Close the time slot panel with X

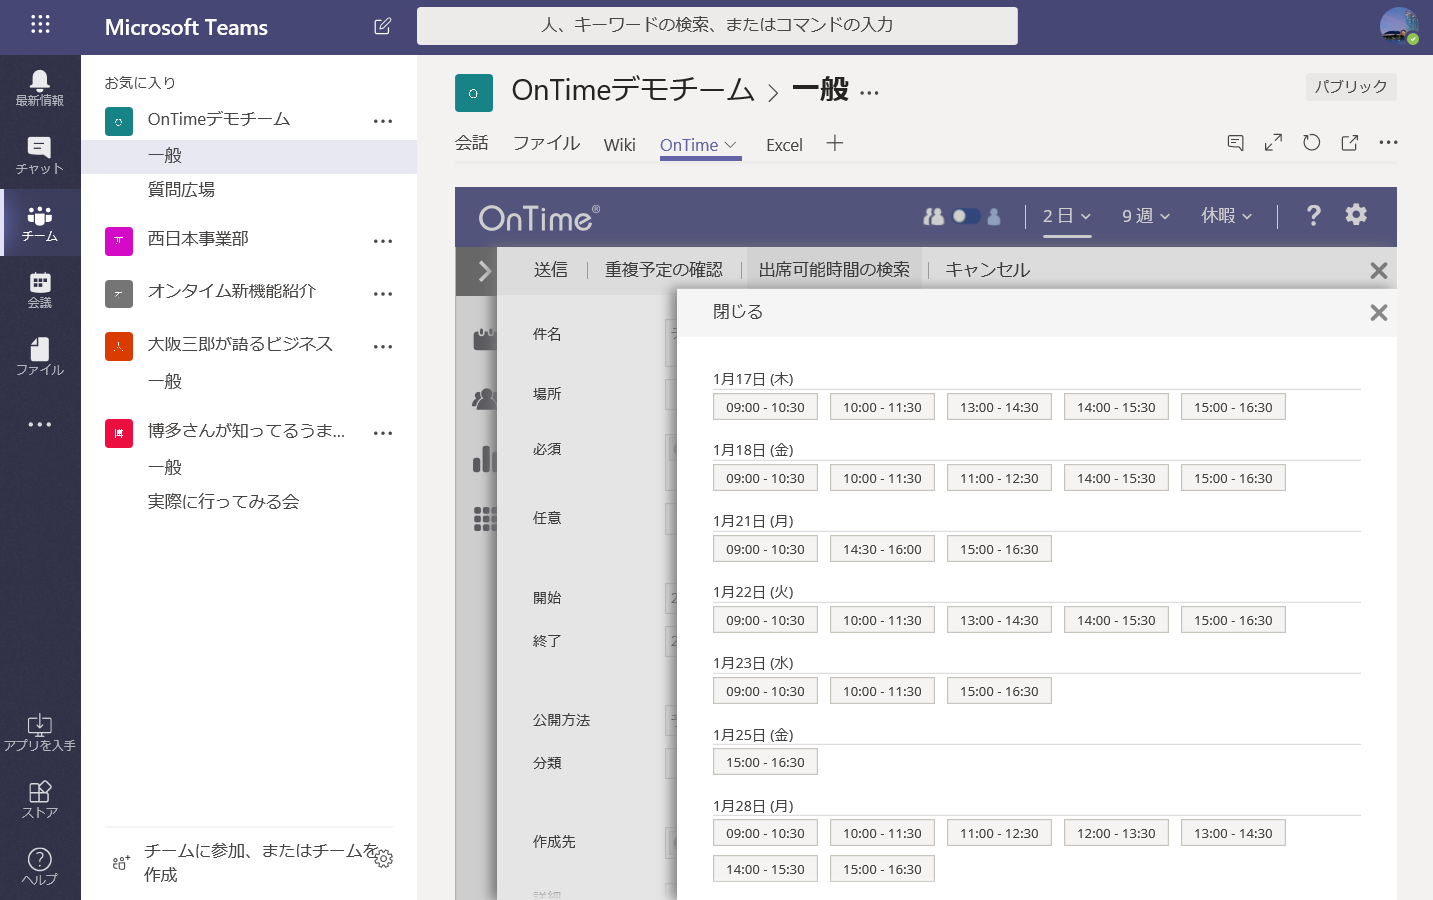tap(1379, 313)
